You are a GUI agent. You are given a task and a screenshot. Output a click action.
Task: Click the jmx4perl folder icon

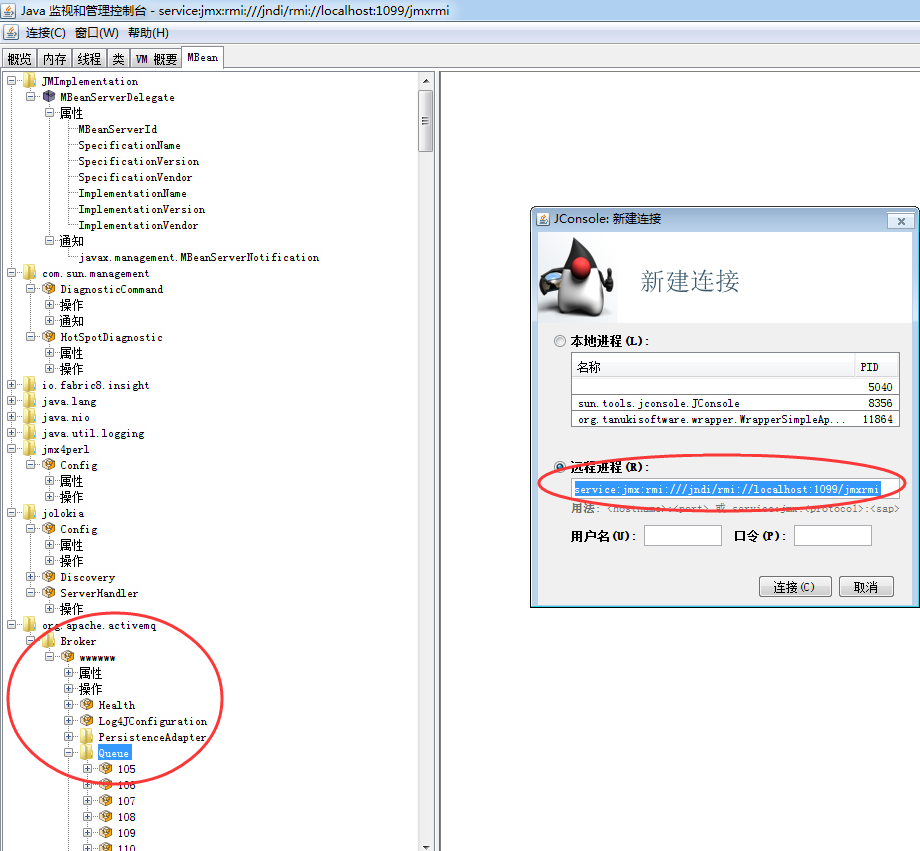29,449
